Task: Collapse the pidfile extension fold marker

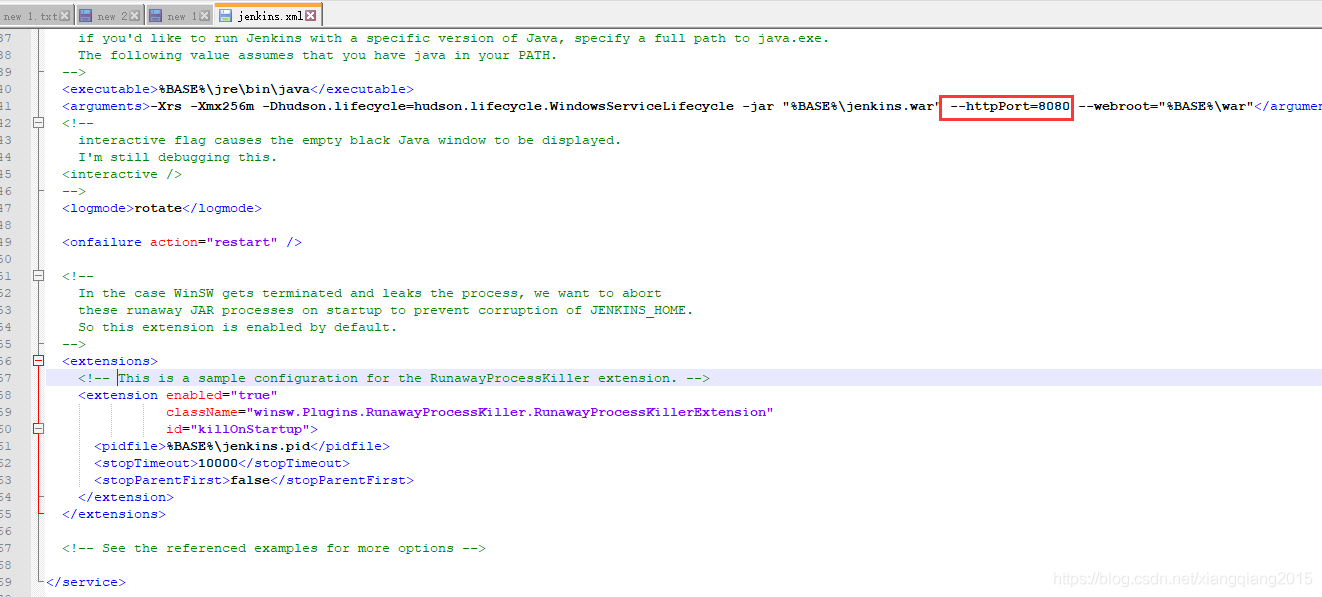Action: [39, 429]
